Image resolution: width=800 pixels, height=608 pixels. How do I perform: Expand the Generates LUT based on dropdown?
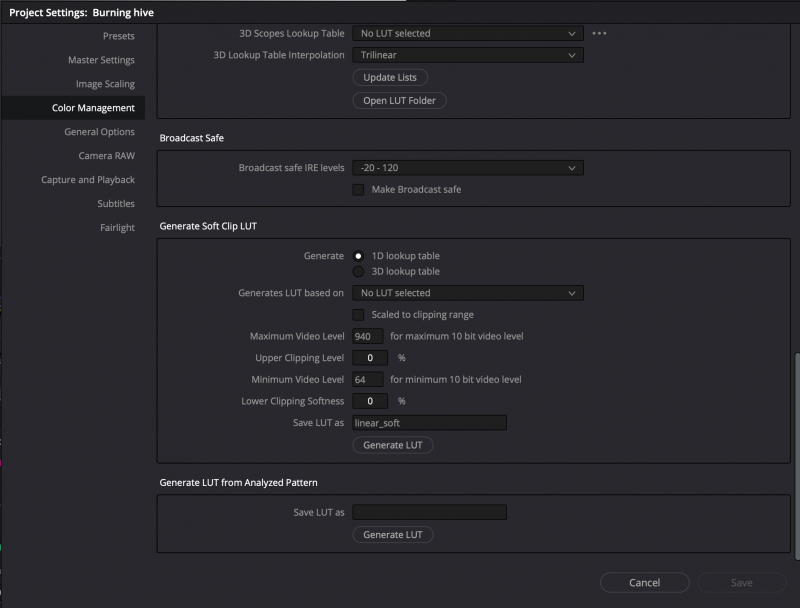click(x=467, y=293)
